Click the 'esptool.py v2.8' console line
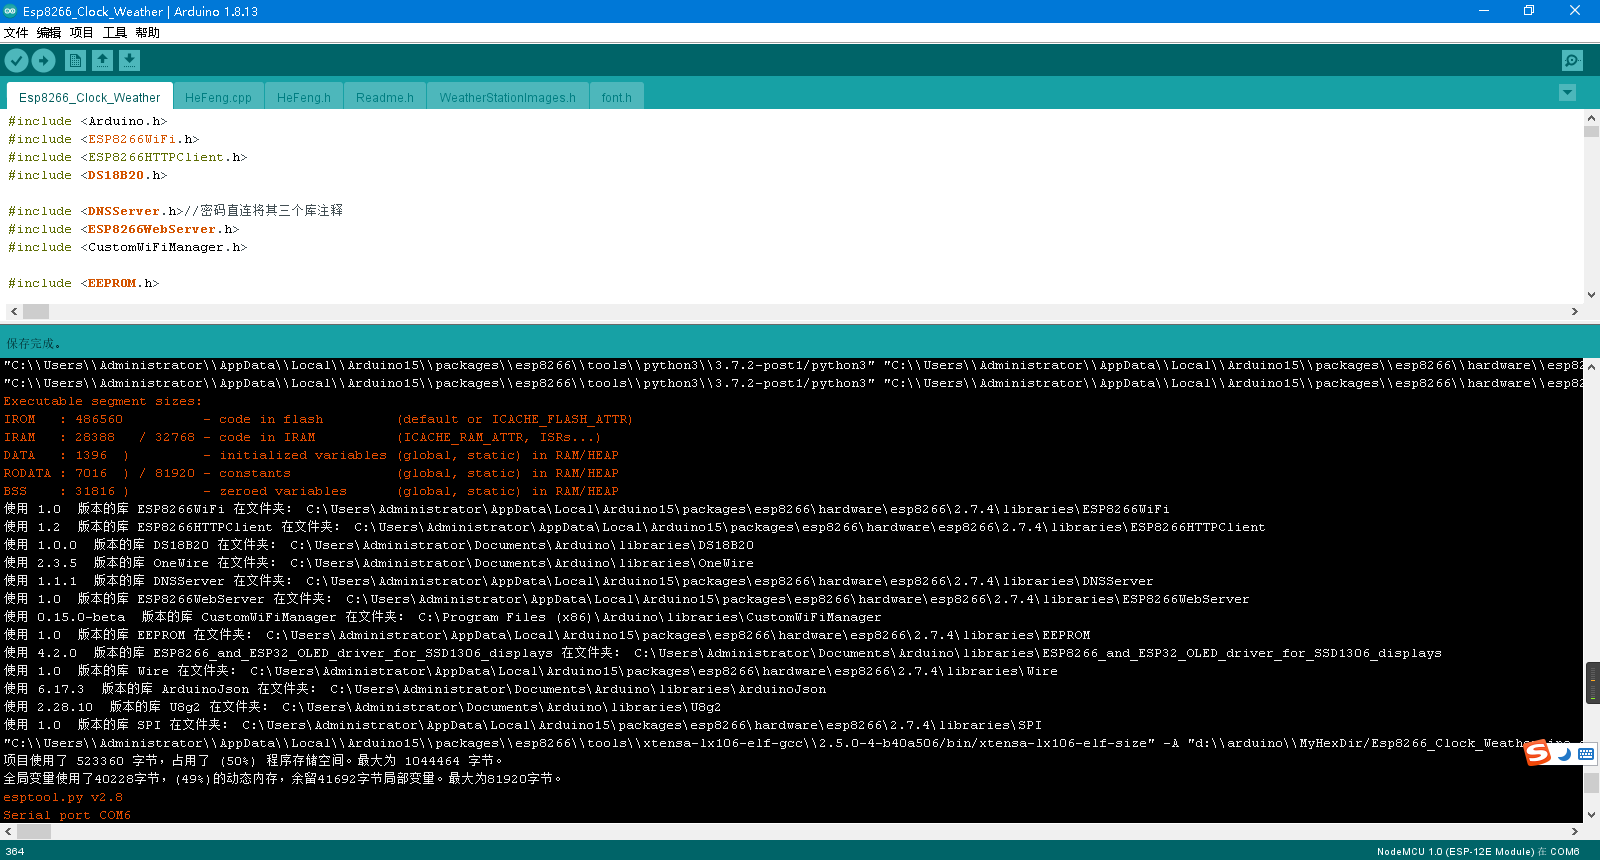 coord(63,797)
